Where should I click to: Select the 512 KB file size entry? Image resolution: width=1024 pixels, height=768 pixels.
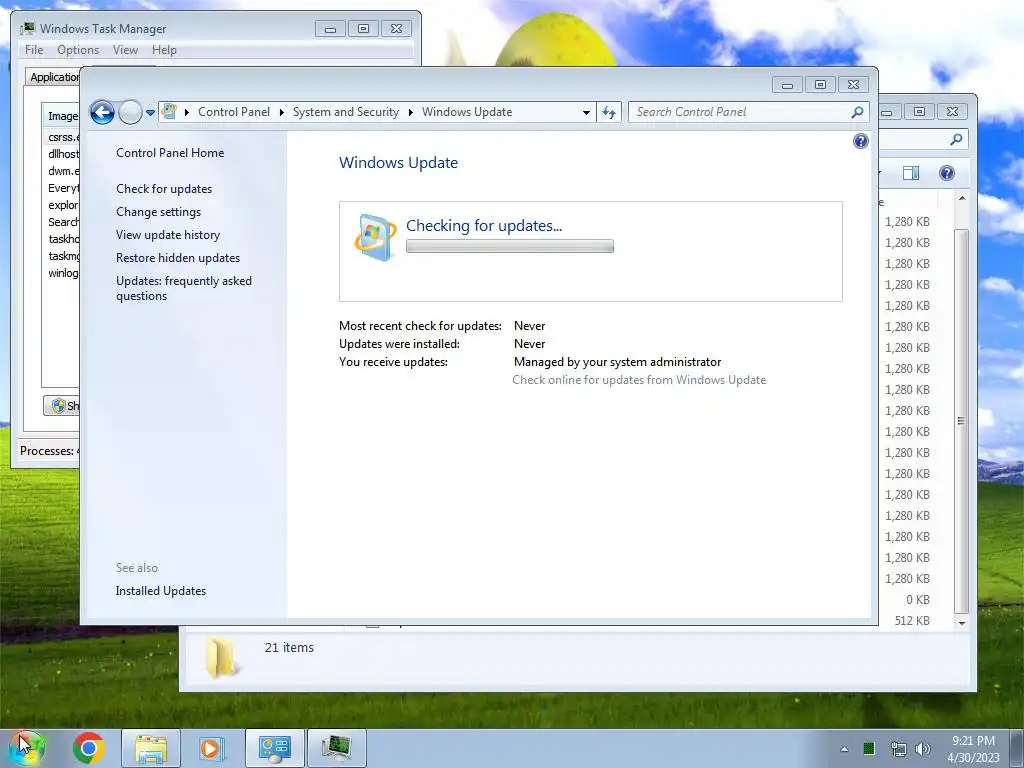(912, 620)
